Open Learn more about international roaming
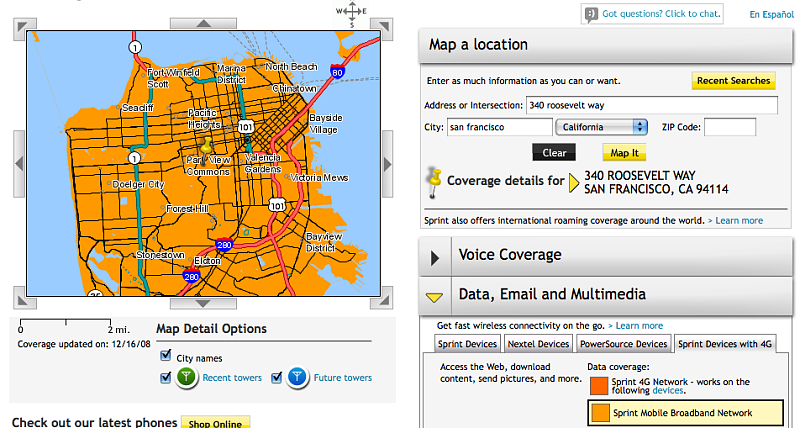The height and width of the screenshot is (428, 800). 739,220
